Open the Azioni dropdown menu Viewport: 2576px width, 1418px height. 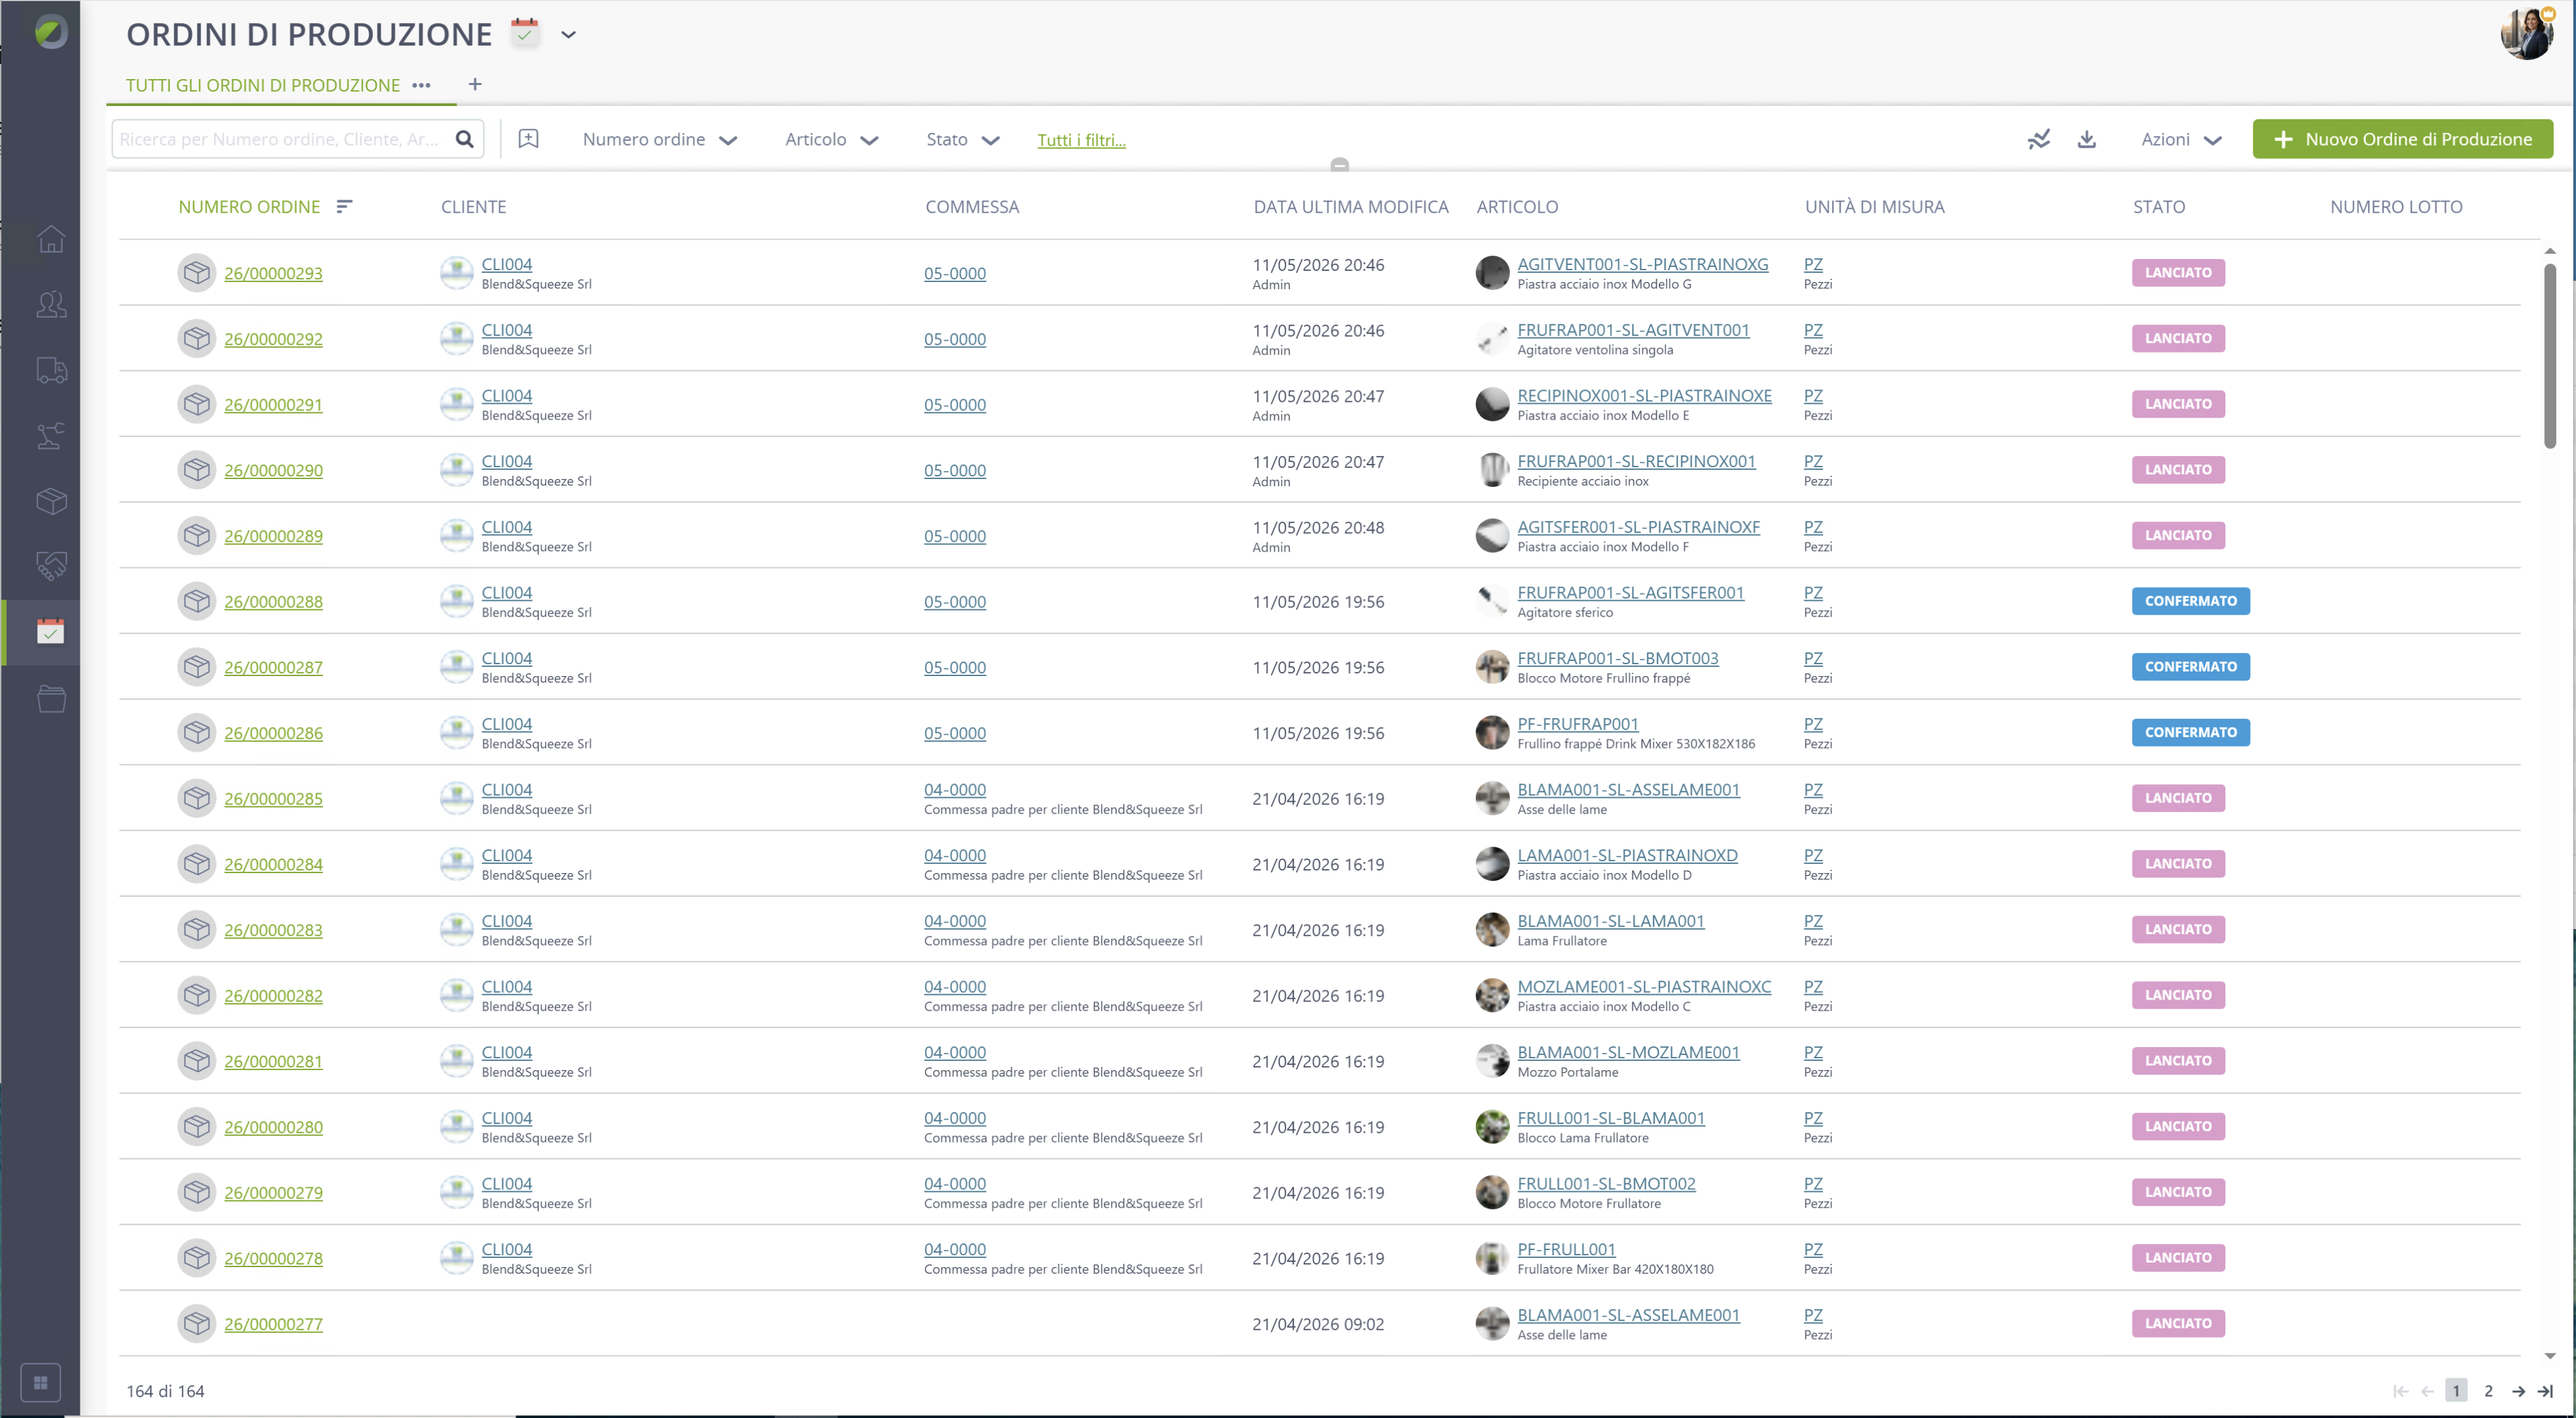2181,140
